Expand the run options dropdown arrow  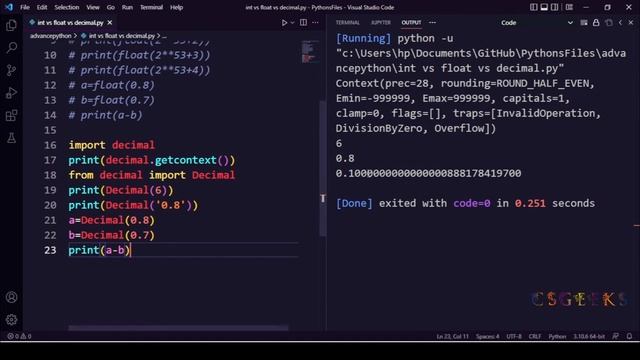click(x=292, y=23)
